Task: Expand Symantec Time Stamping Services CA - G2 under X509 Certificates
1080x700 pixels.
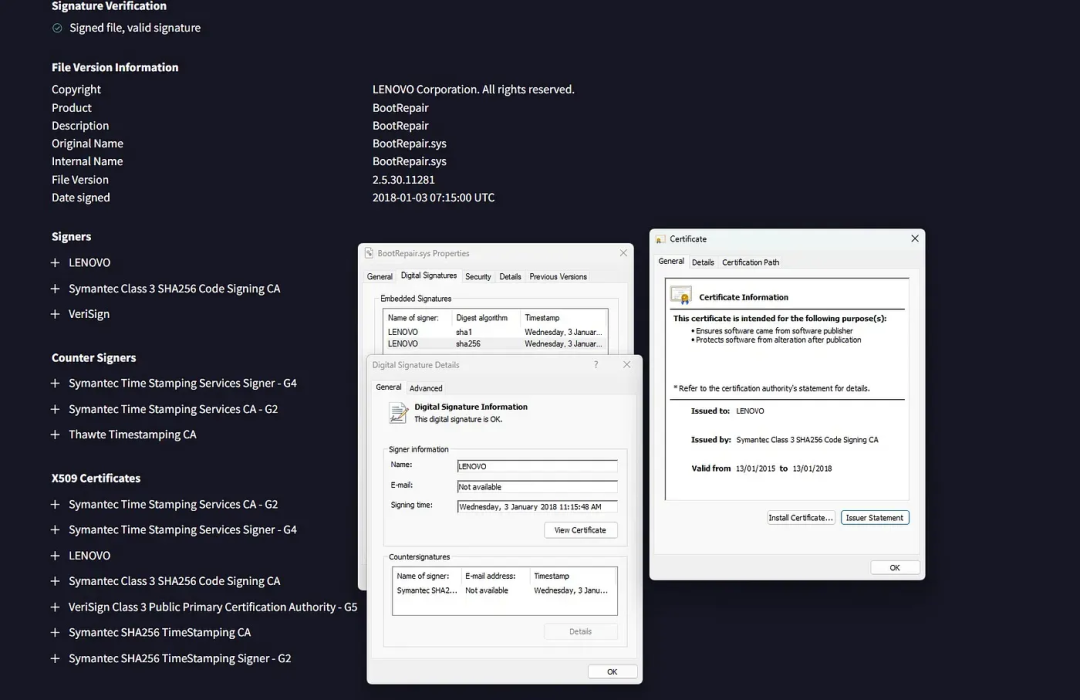Action: [x=55, y=504]
